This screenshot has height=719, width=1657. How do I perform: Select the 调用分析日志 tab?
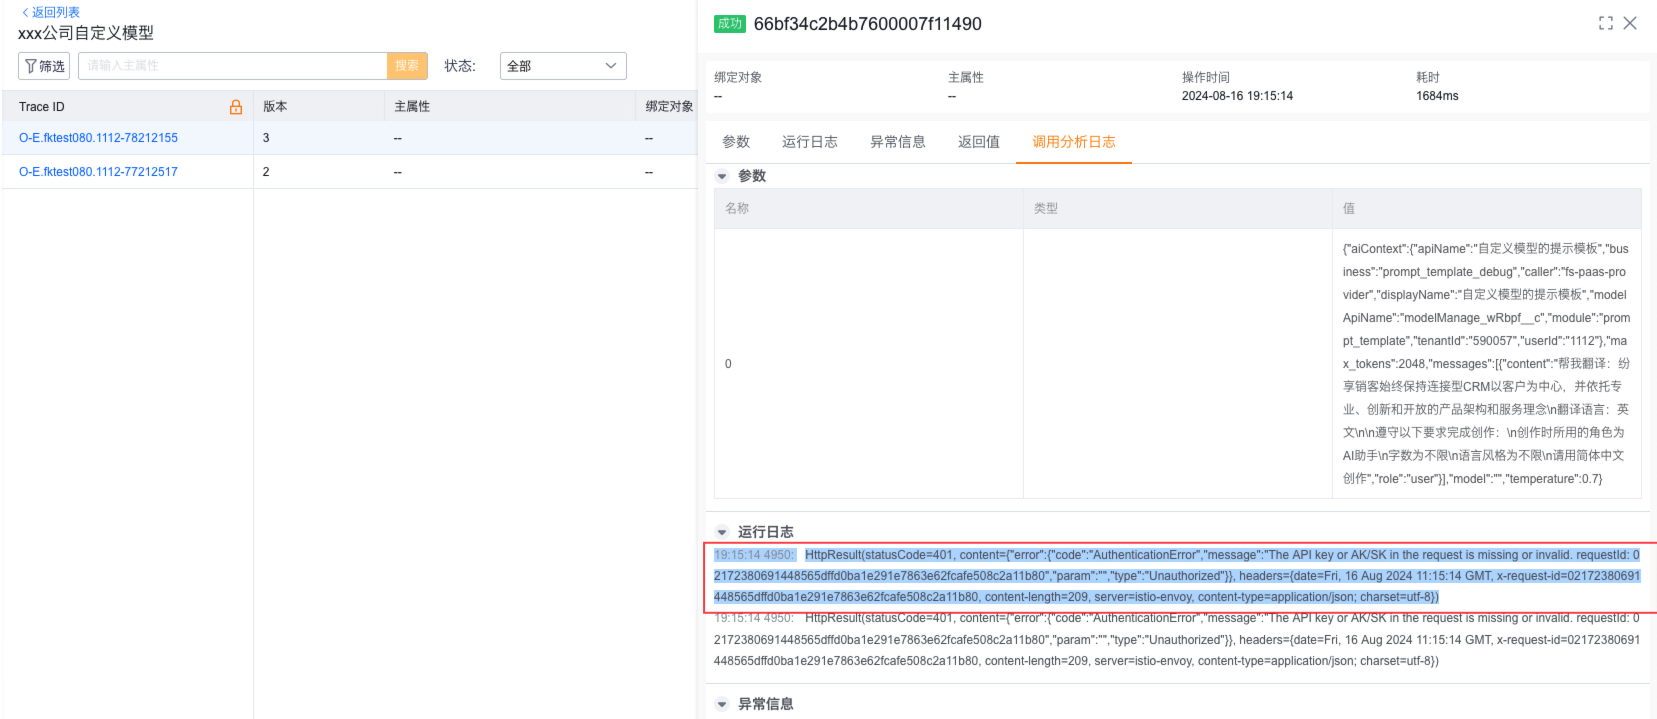coord(1073,142)
